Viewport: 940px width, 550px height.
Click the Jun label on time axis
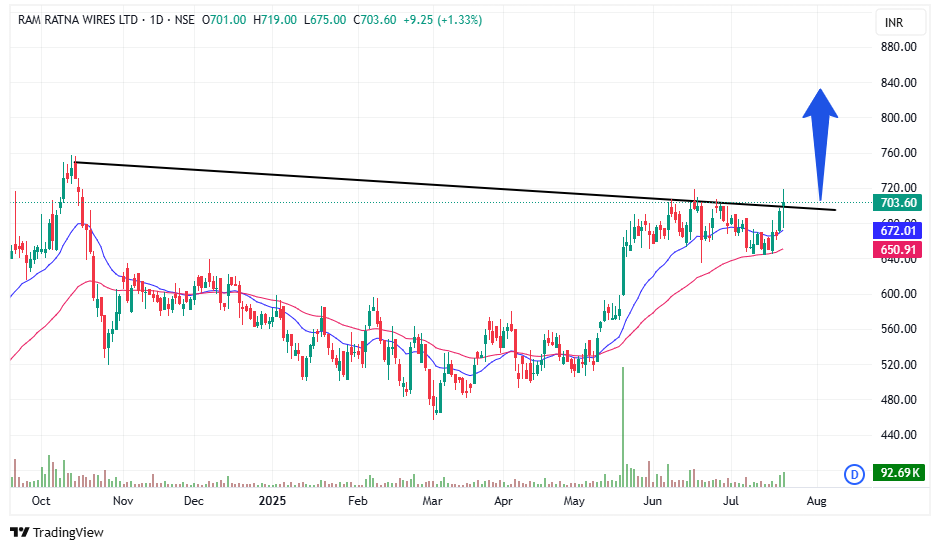[x=652, y=501]
